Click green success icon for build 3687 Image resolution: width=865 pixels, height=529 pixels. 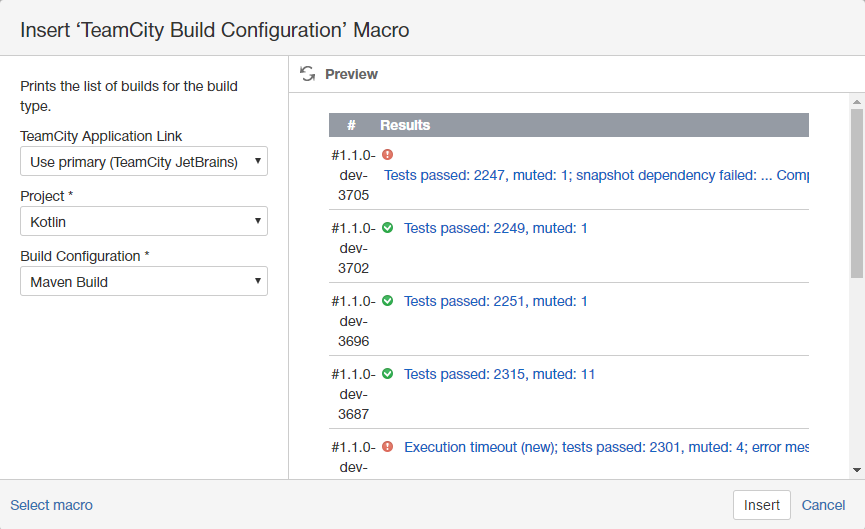[387, 374]
